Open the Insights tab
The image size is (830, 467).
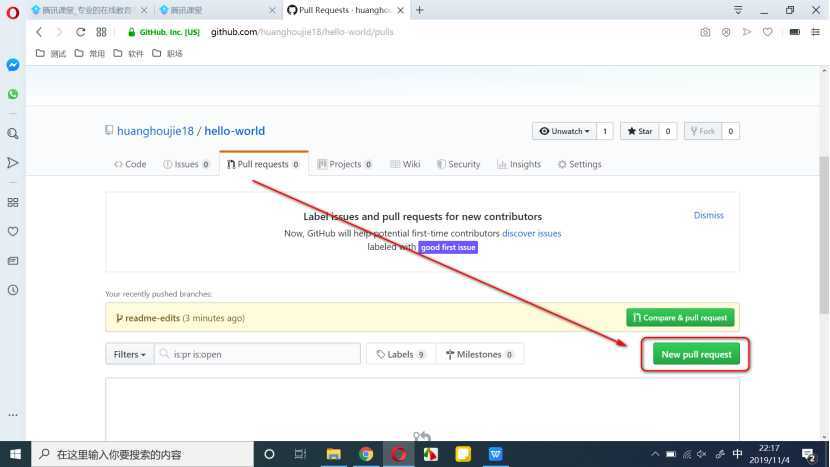click(x=519, y=164)
